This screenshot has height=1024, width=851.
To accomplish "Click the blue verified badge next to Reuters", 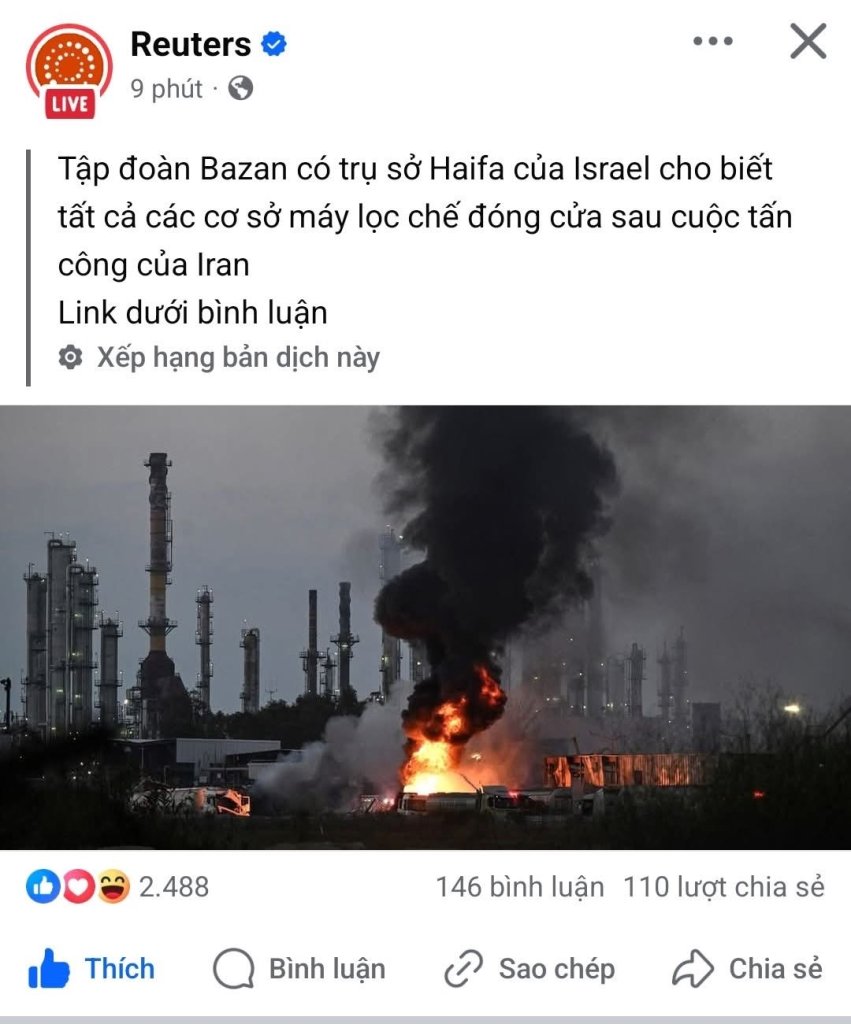I will [x=274, y=44].
